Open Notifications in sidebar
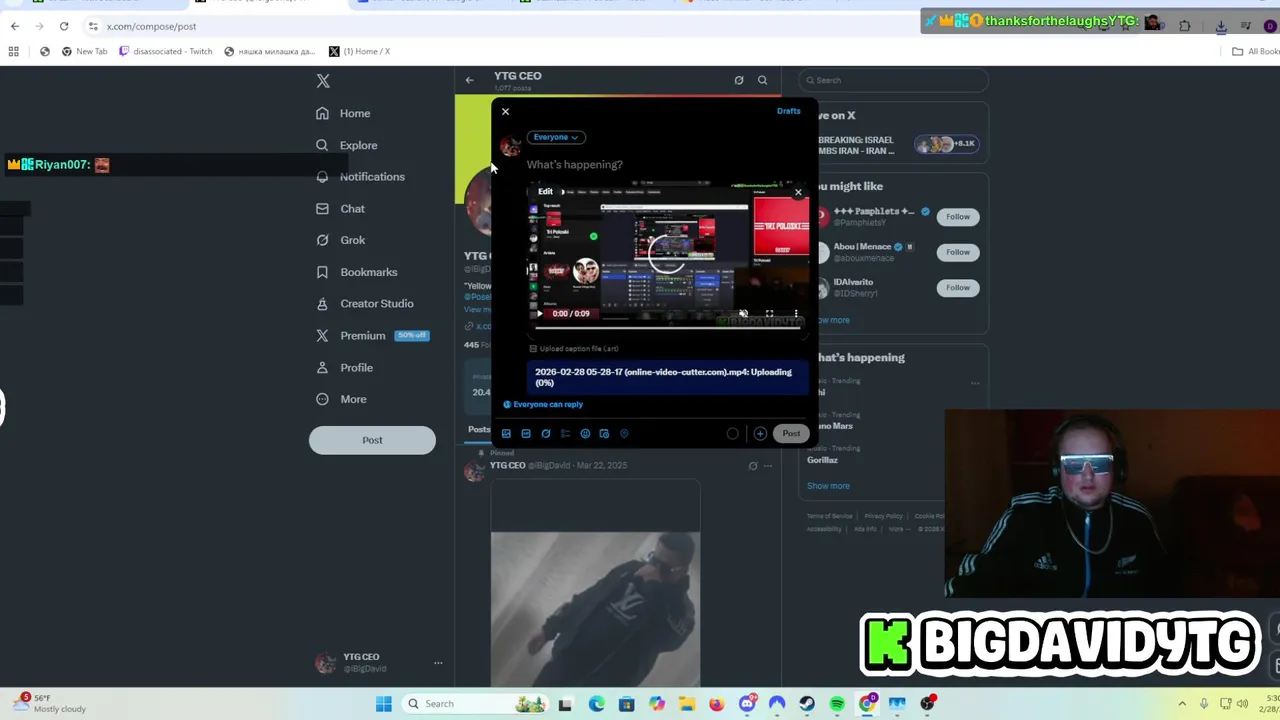 point(360,177)
